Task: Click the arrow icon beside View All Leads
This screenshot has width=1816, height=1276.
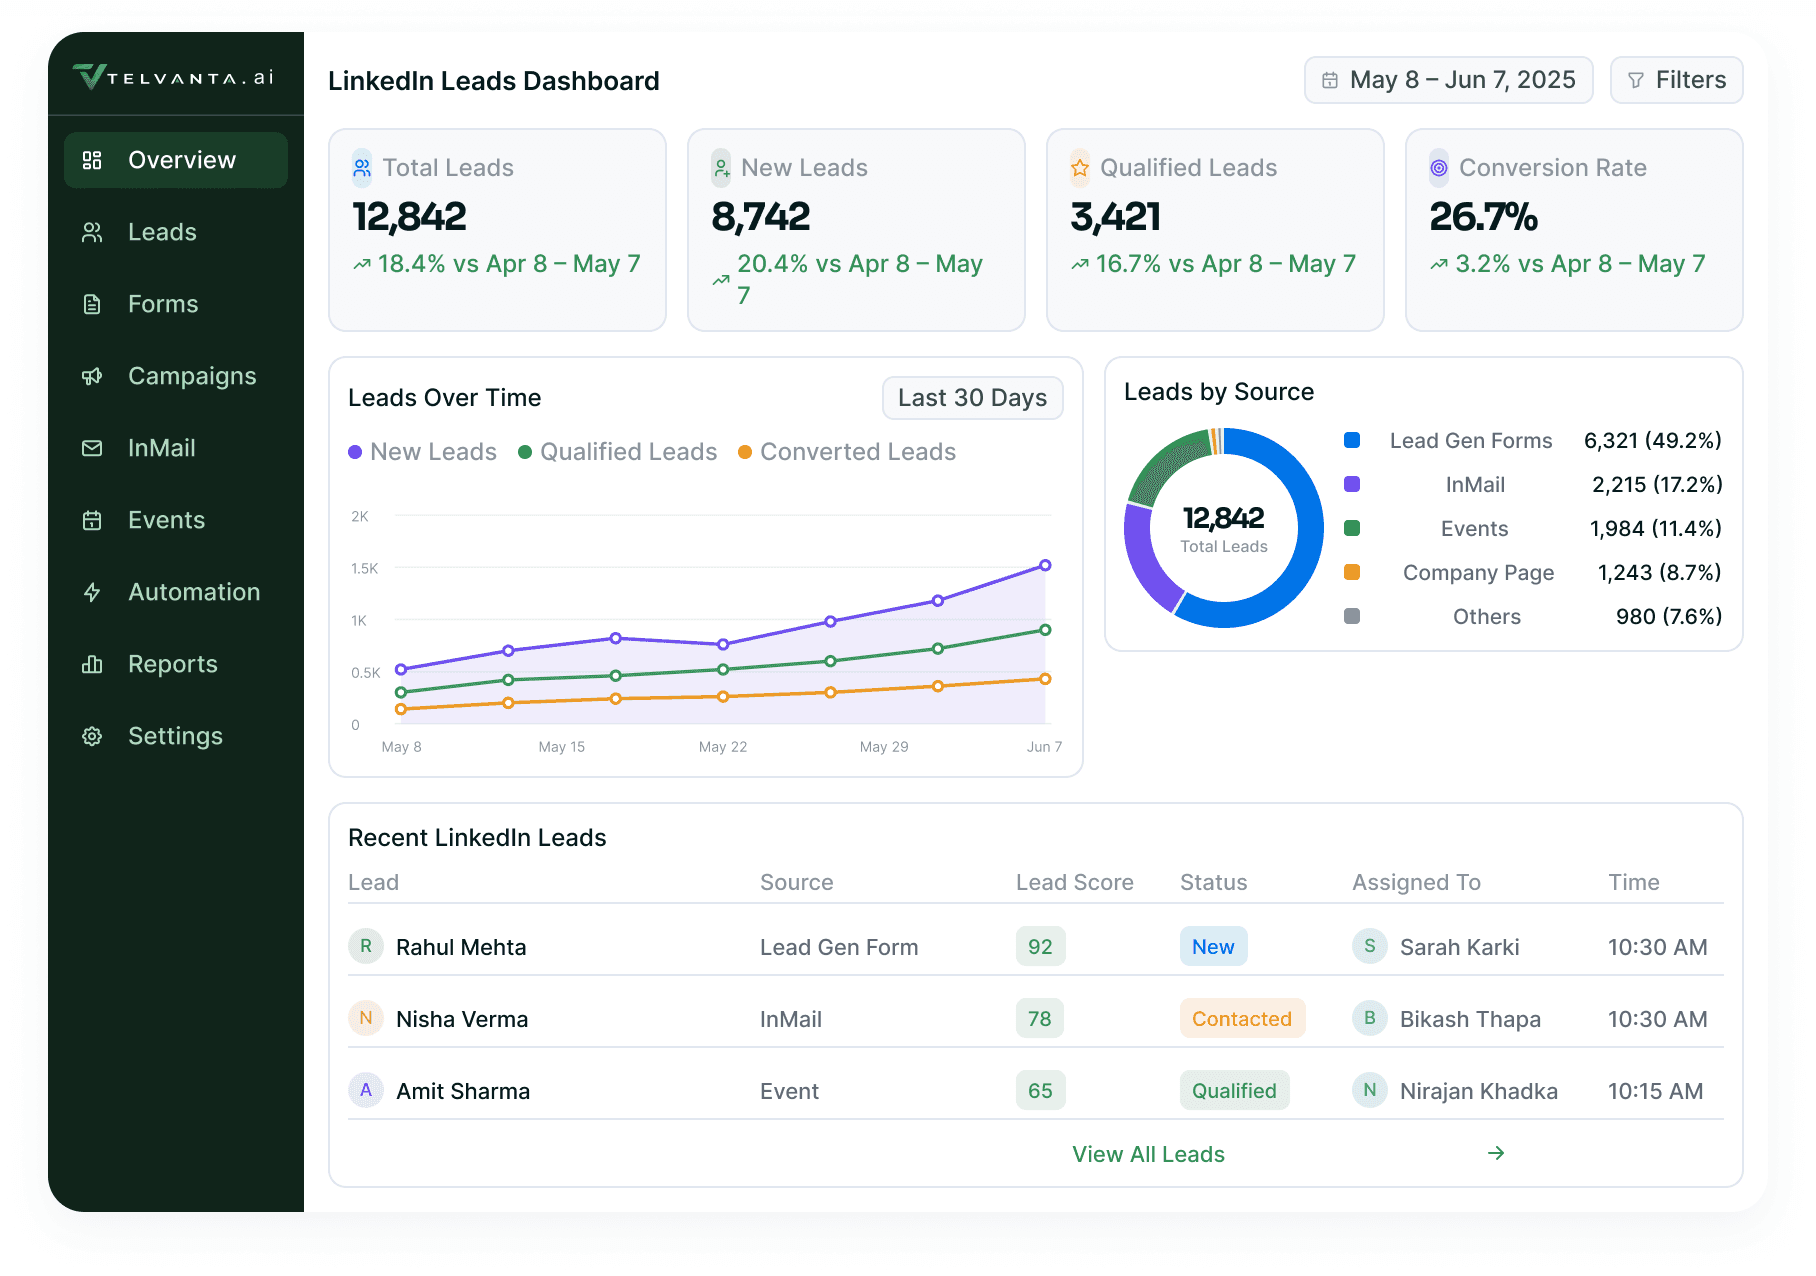Action: pyautogui.click(x=1496, y=1153)
